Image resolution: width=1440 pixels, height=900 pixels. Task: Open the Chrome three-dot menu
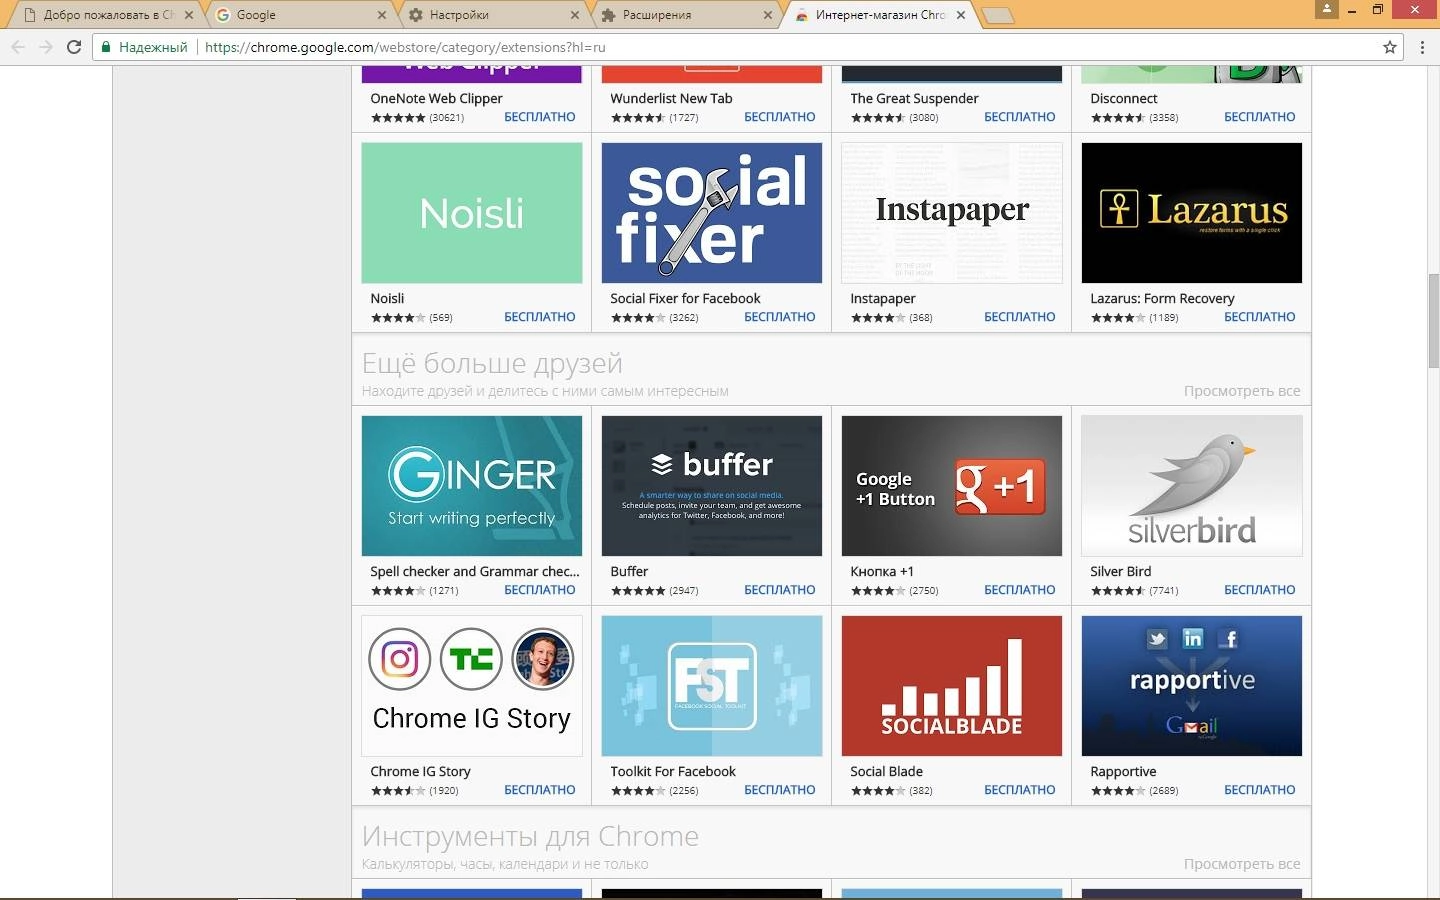coord(1422,47)
